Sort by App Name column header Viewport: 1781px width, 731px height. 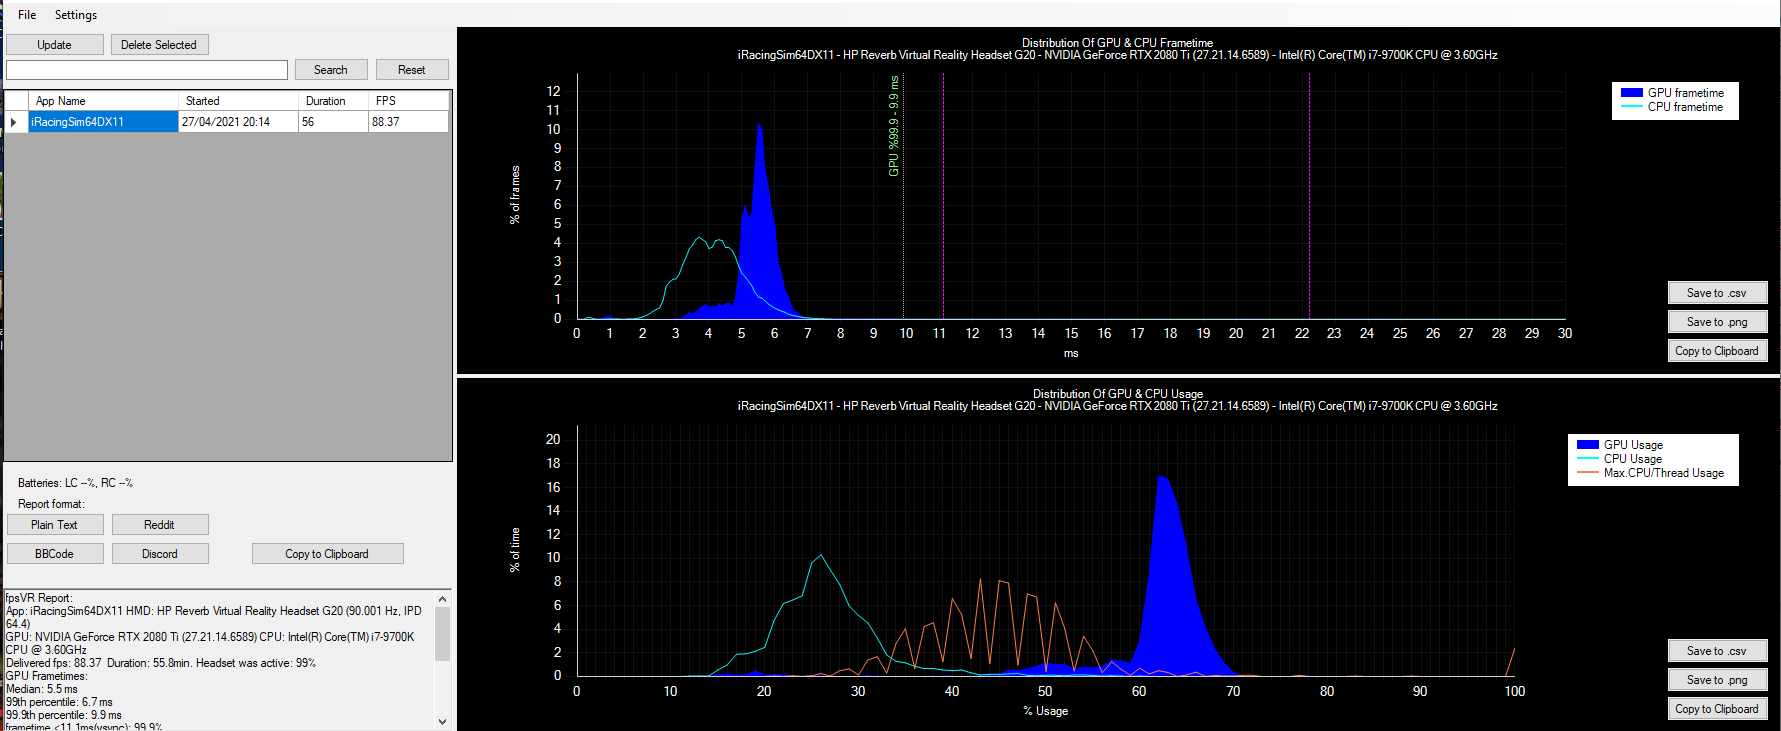(x=104, y=101)
